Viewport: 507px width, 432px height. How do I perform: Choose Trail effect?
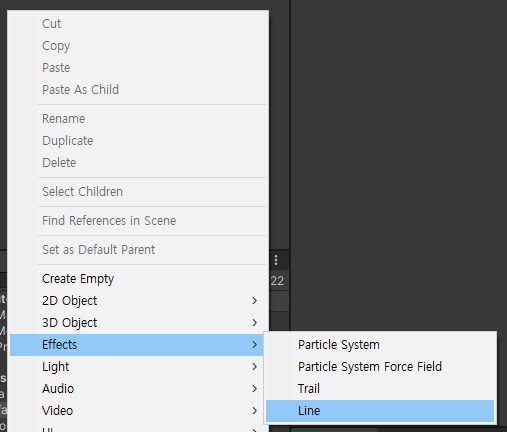click(x=380, y=389)
